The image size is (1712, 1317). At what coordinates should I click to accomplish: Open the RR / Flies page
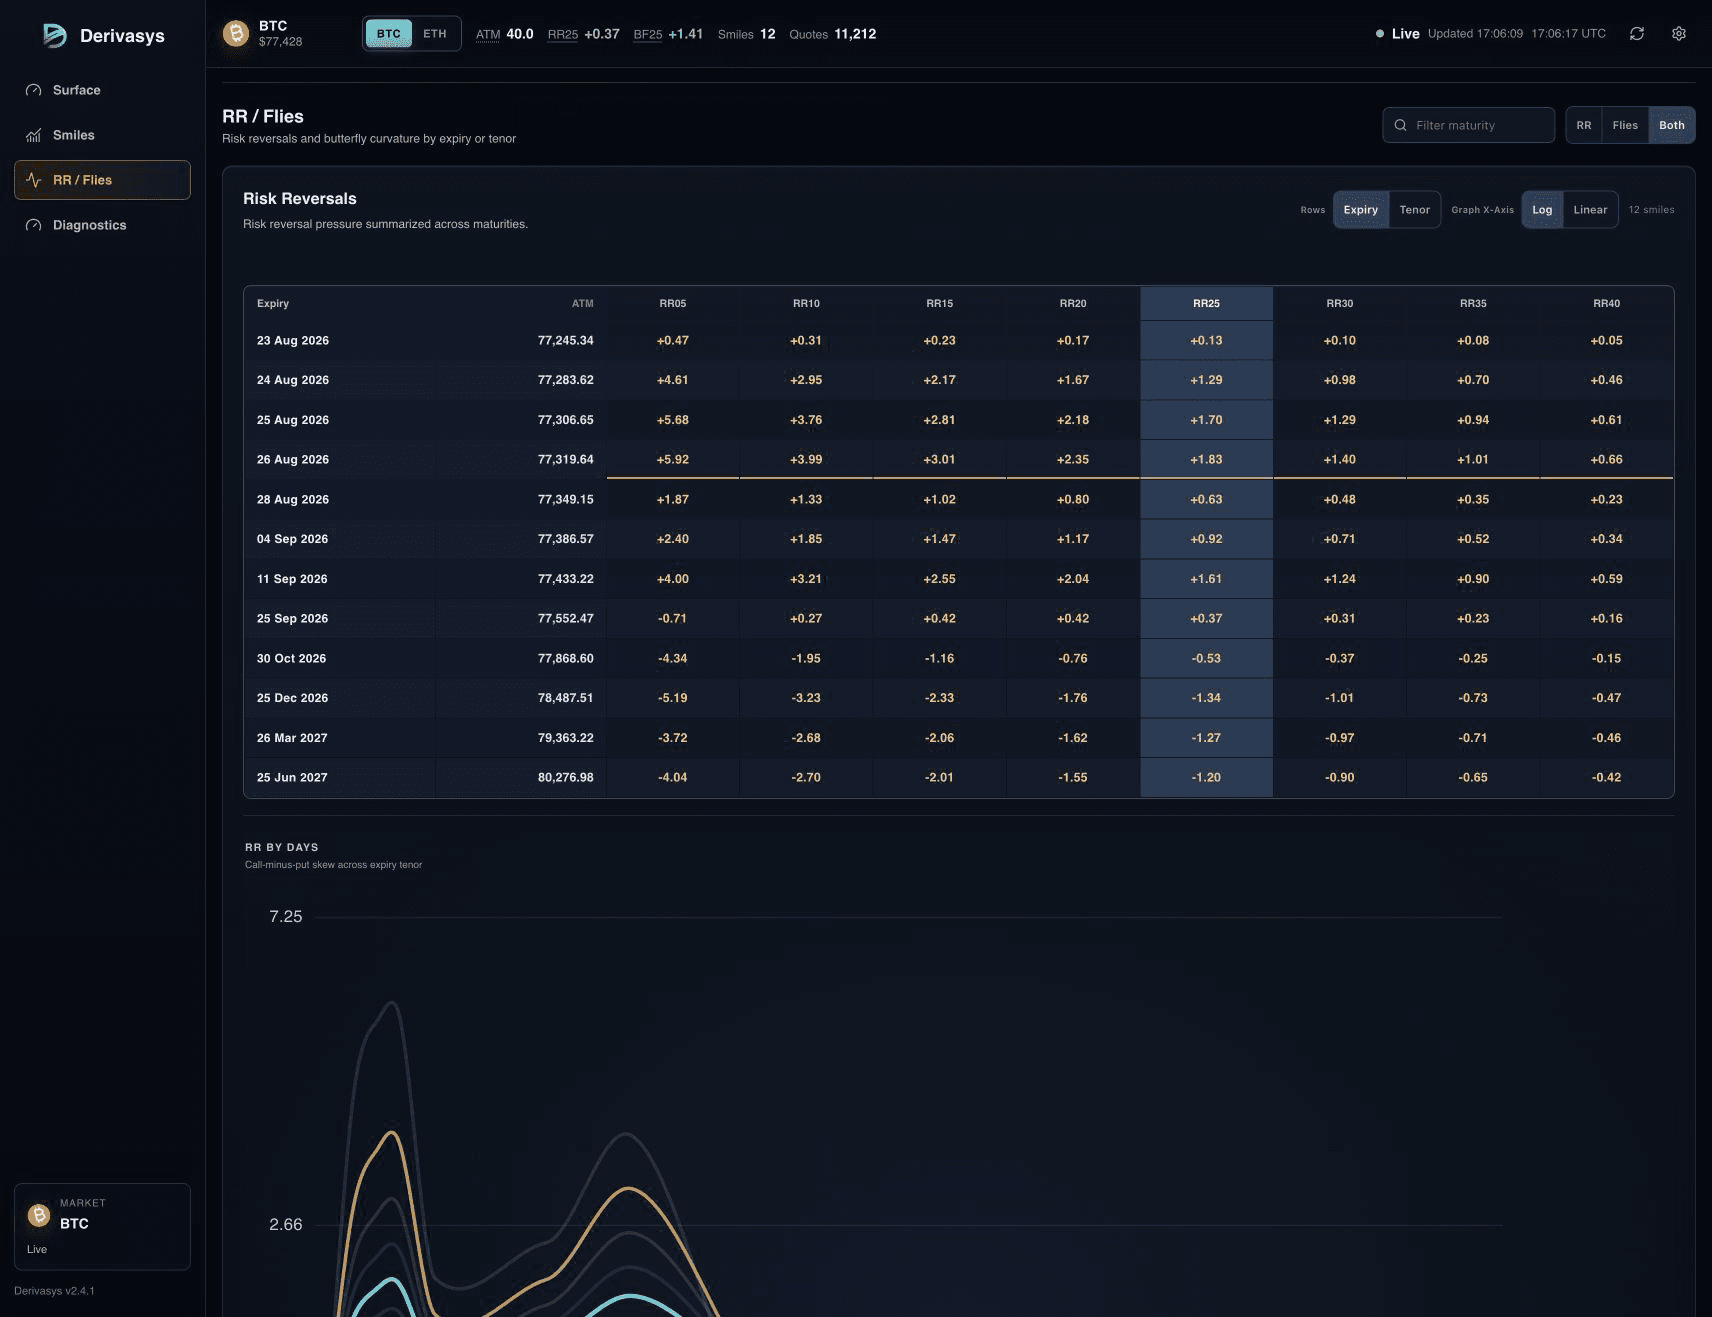tap(102, 180)
